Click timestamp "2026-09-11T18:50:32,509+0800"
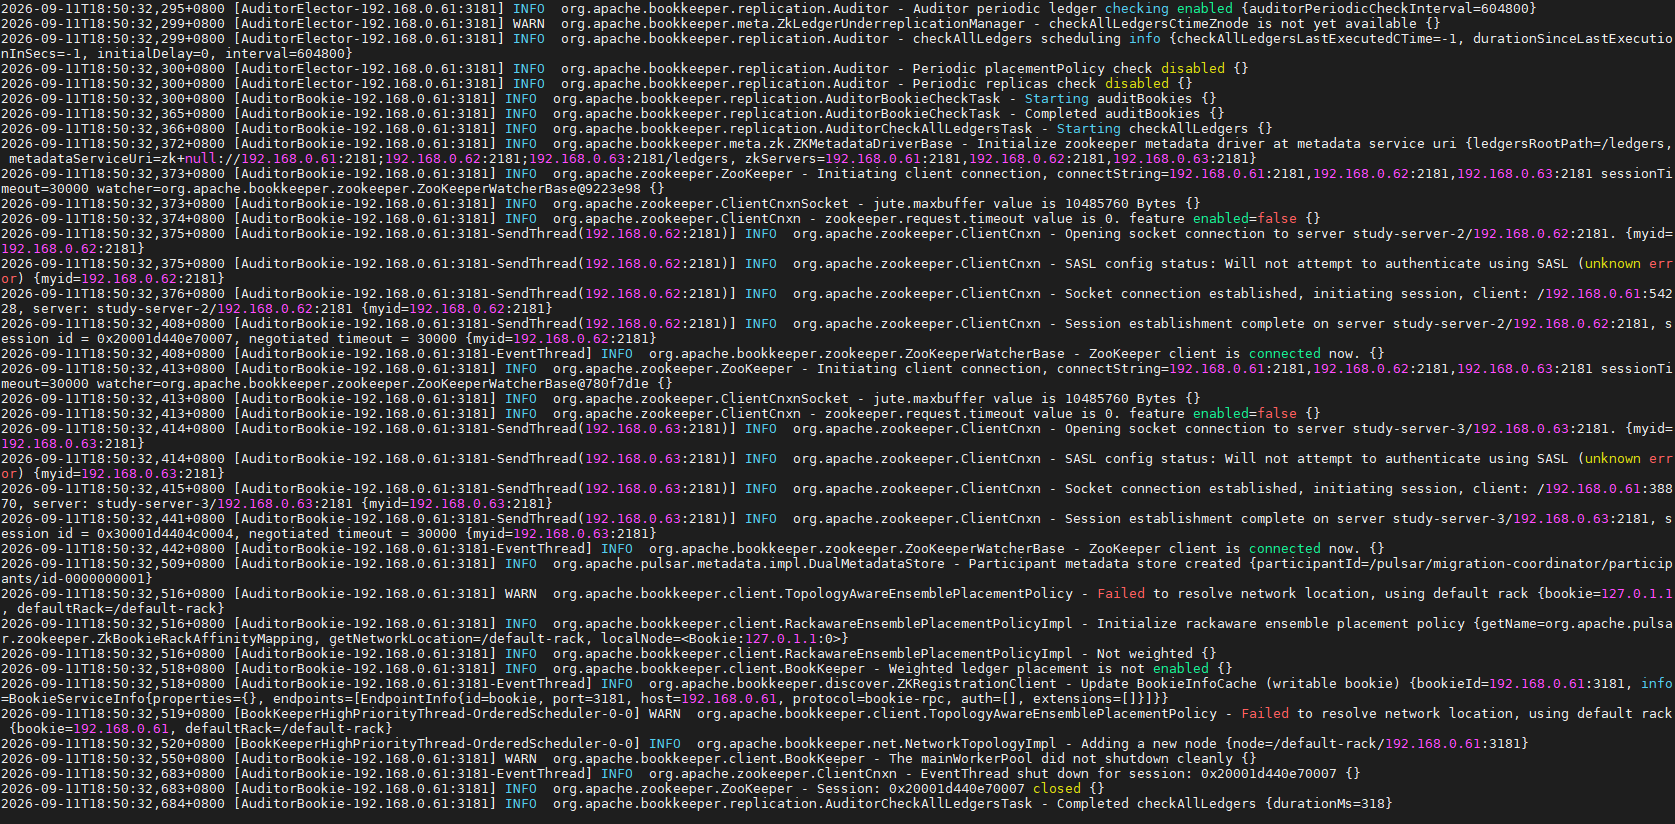Image resolution: width=1675 pixels, height=824 pixels. pyautogui.click(x=113, y=564)
